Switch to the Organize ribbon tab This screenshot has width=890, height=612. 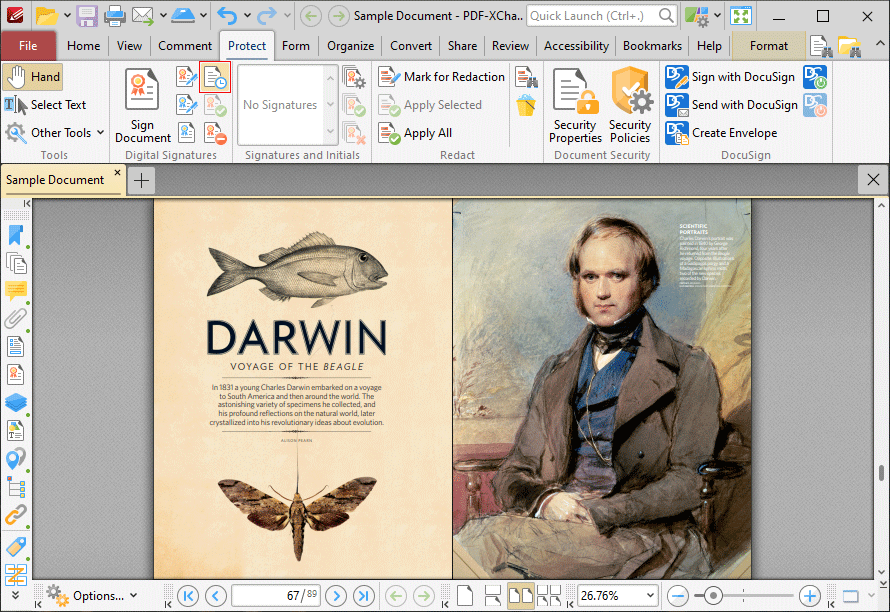350,45
